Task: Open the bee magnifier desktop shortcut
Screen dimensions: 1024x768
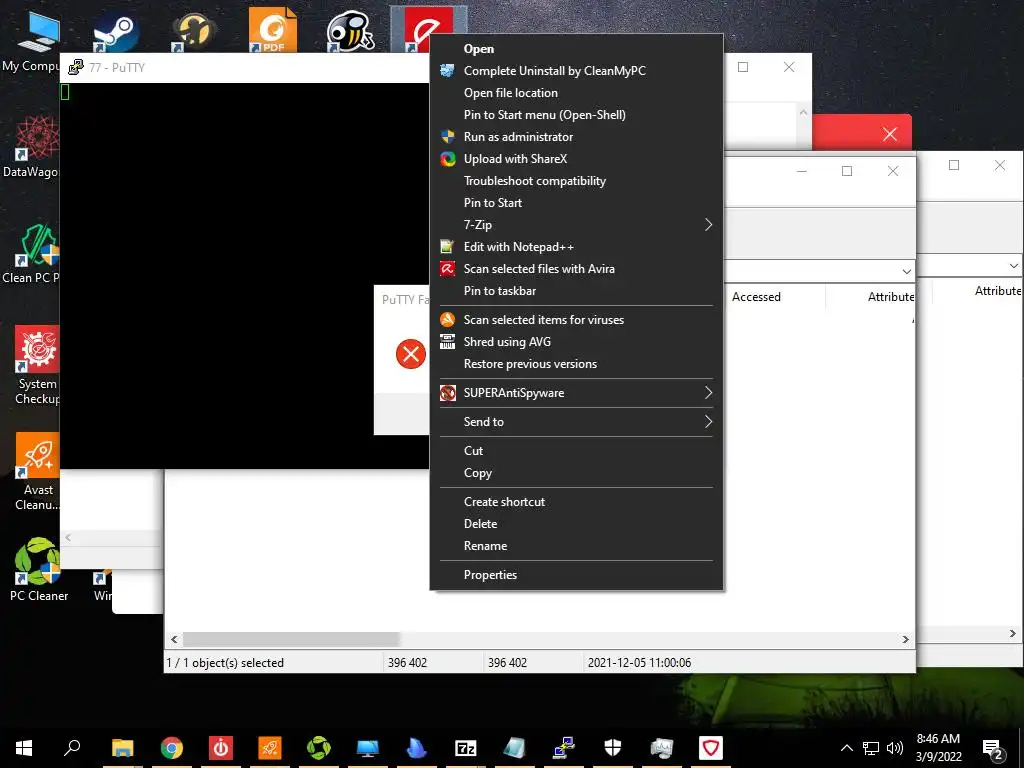Action: pos(350,31)
